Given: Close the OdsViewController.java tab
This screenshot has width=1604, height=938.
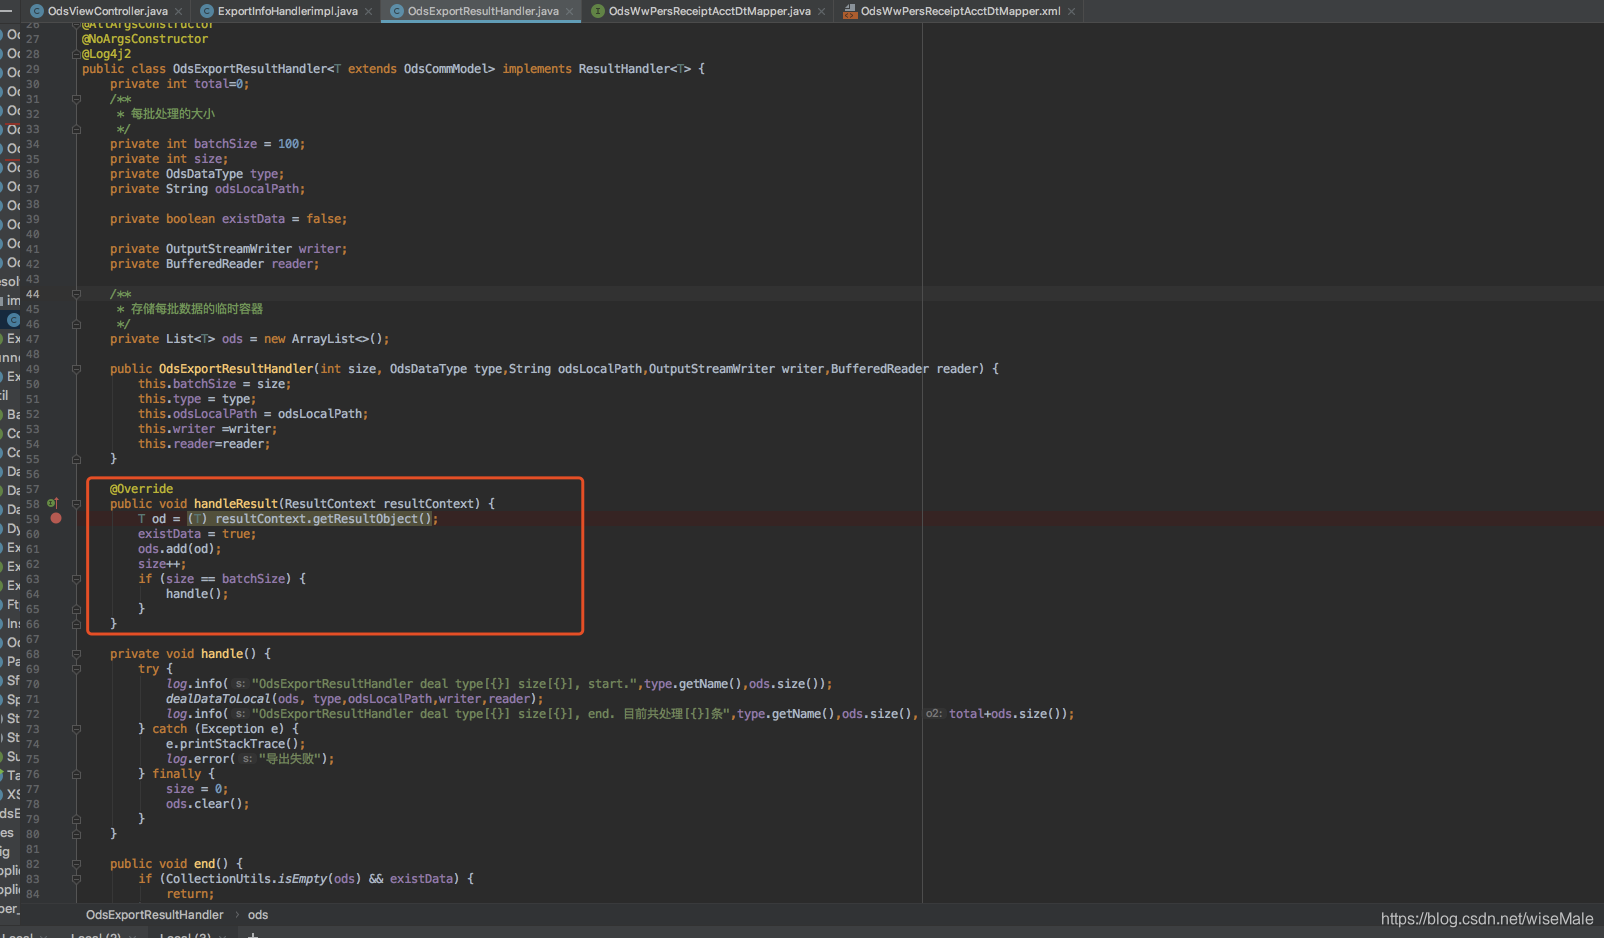Looking at the screenshot, I should 178,11.
